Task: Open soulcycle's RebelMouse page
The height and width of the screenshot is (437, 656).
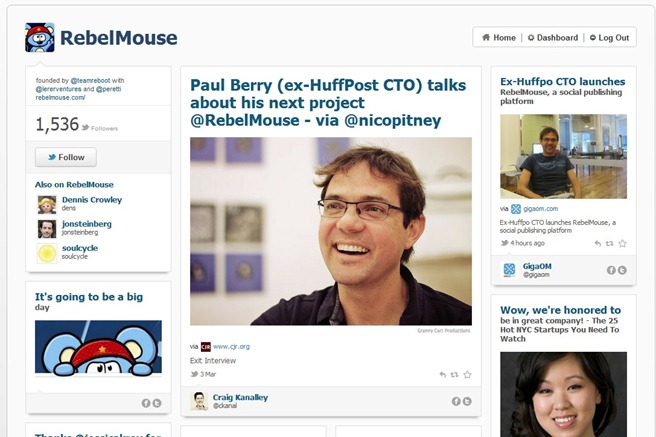Action: tap(79, 248)
